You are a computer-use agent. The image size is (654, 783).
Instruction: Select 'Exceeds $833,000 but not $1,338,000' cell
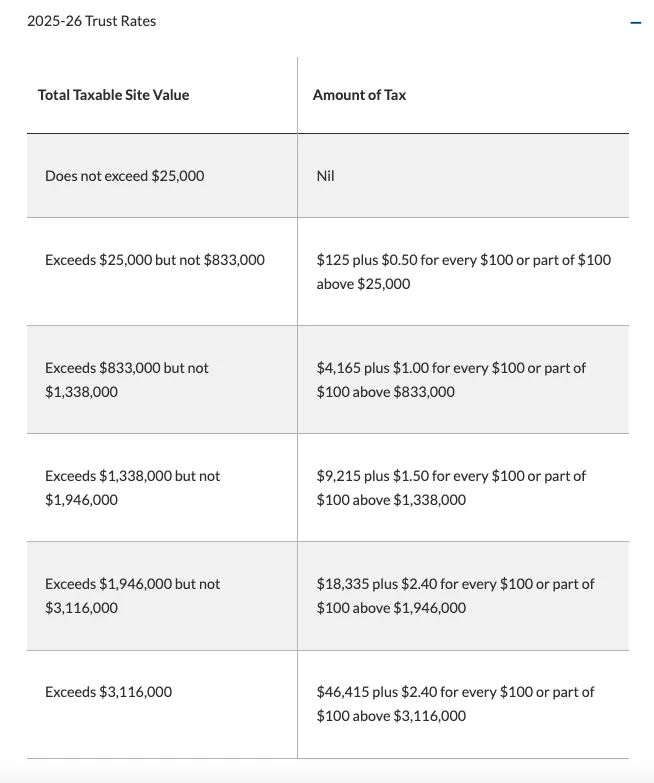[127, 379]
